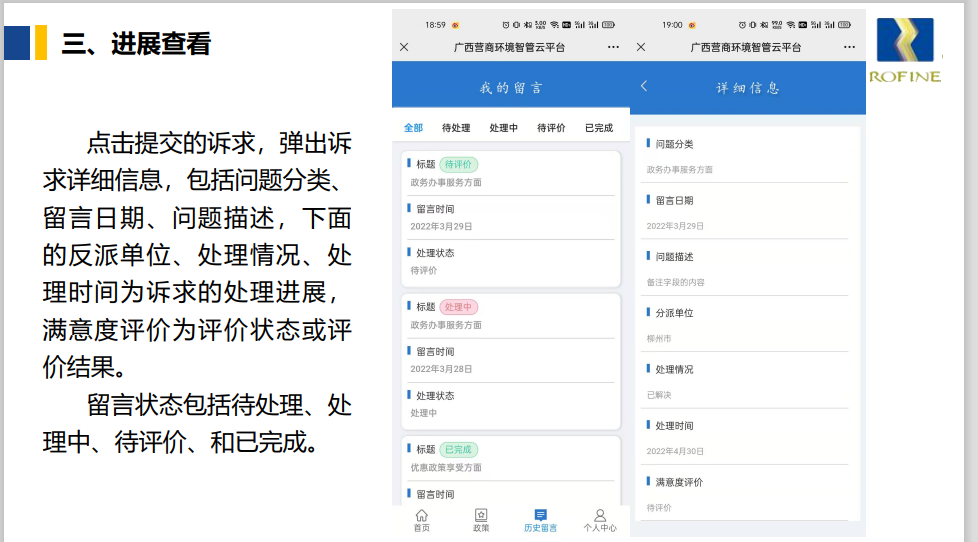978x542 pixels.
Task: Select the 历史留言 icon in bottom bar
Action: [540, 519]
